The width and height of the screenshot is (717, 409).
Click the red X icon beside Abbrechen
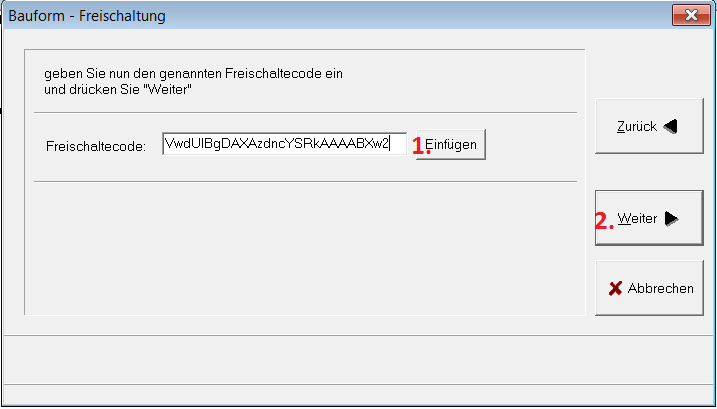(616, 289)
